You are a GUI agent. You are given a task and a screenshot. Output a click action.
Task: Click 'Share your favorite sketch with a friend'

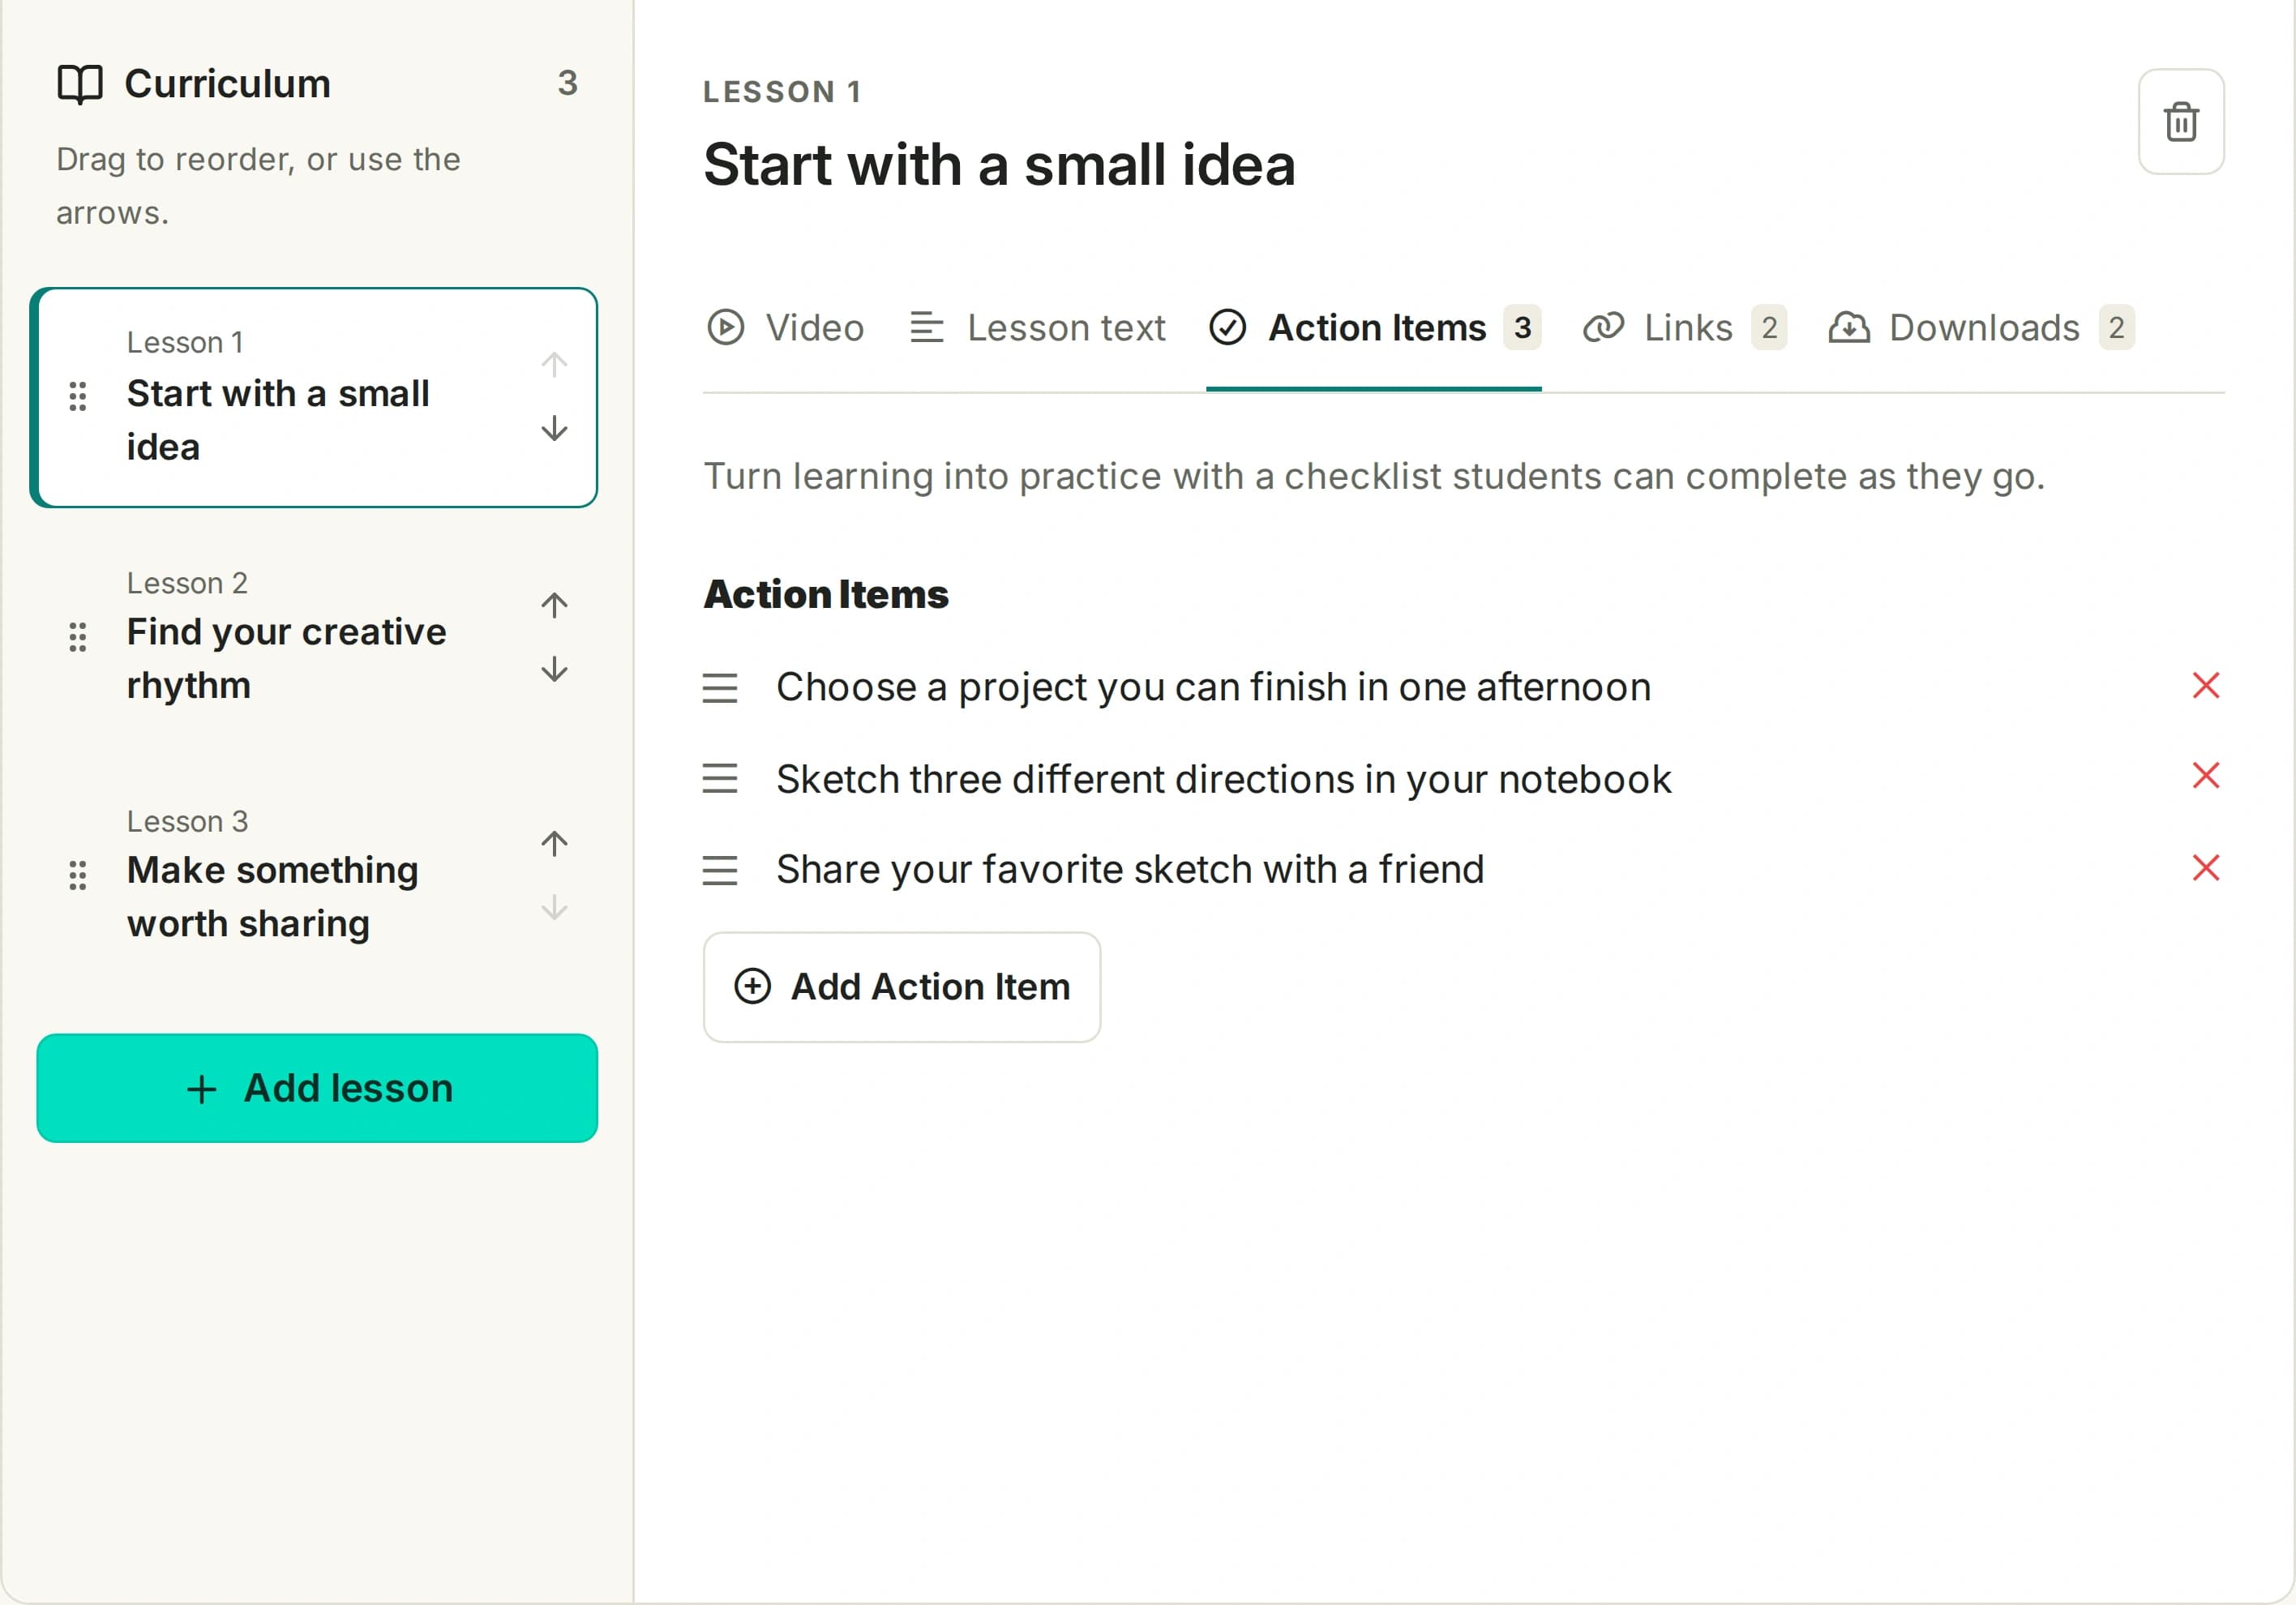(1130, 870)
